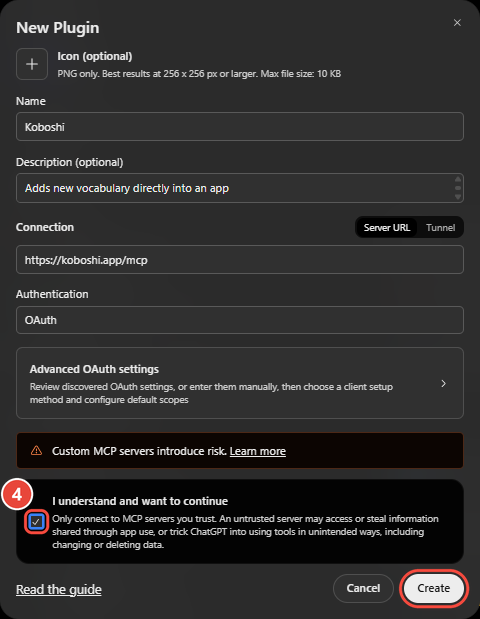Open the Authentication OAuth dropdown
Image resolution: width=480 pixels, height=619 pixels.
pyautogui.click(x=240, y=320)
